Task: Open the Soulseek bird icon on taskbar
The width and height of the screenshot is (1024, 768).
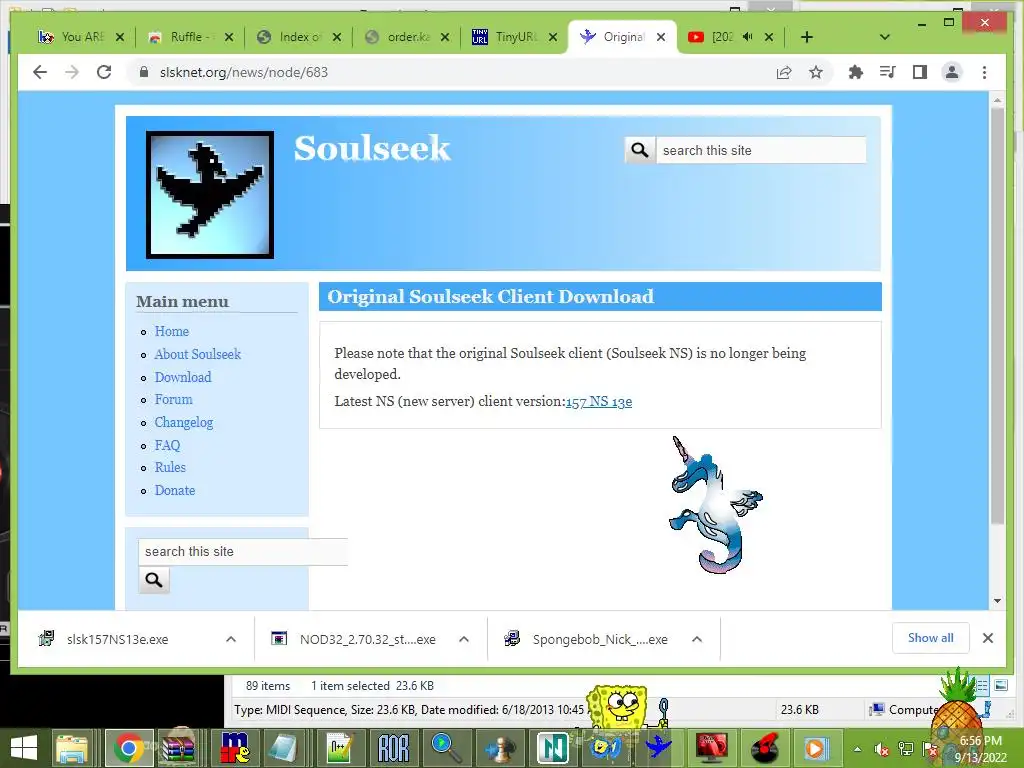Action: (658, 746)
